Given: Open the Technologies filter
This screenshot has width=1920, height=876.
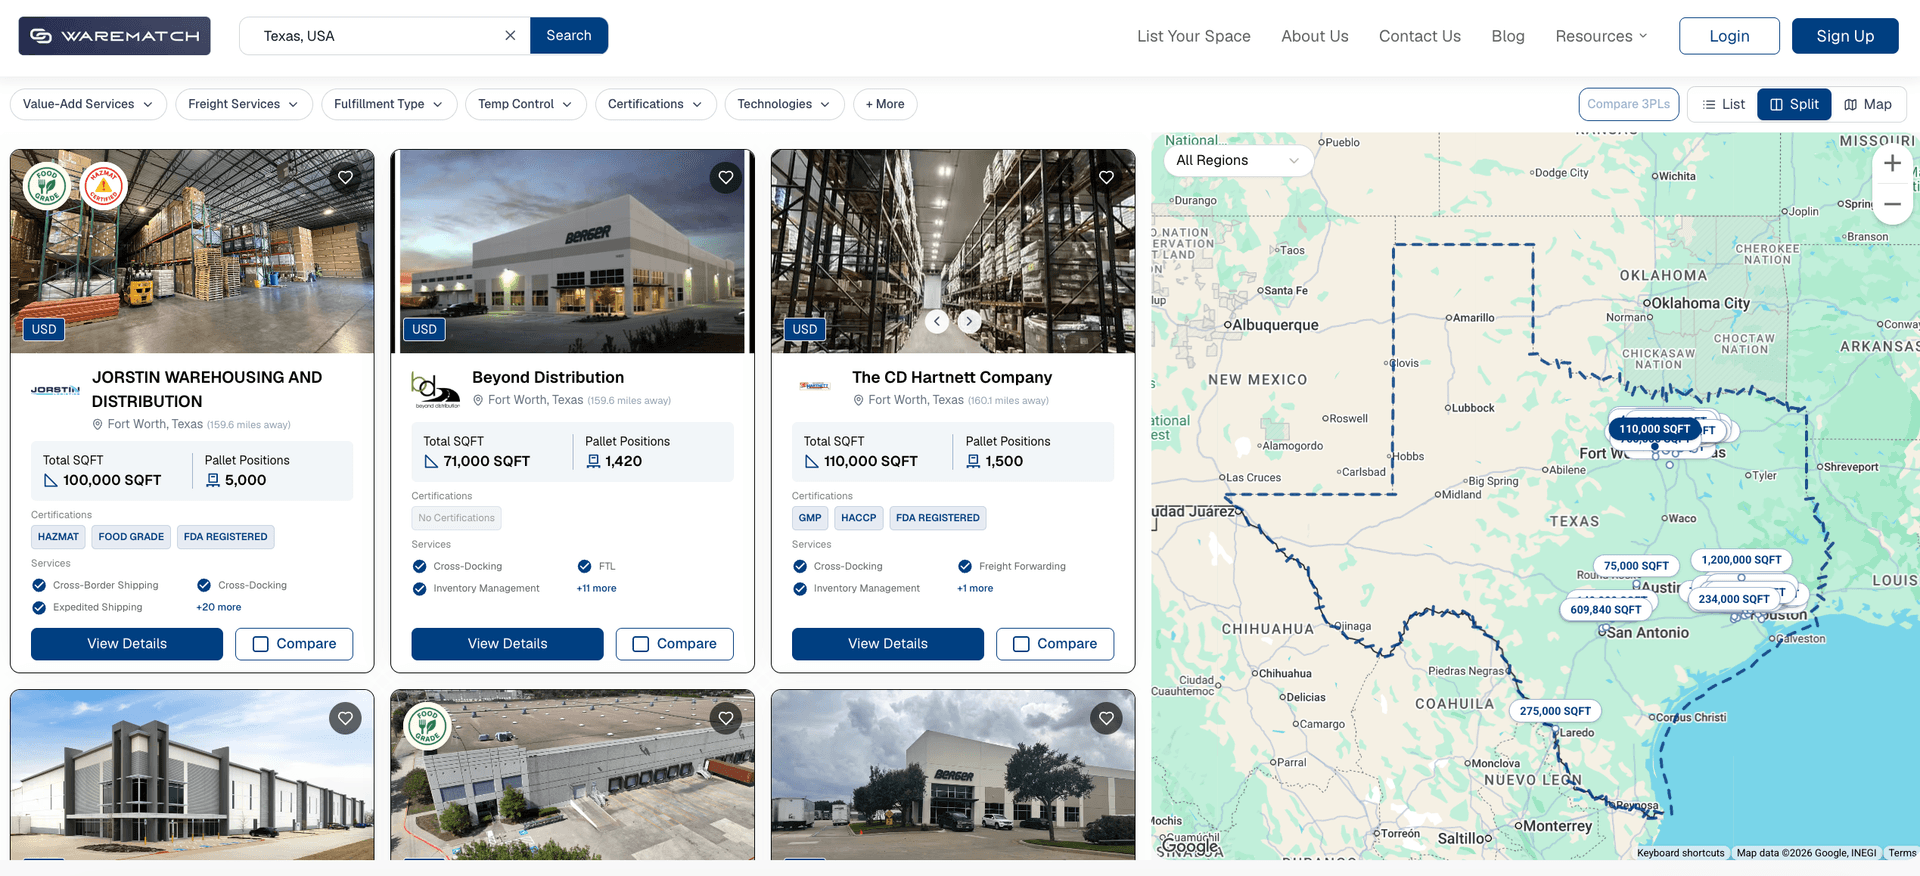Looking at the screenshot, I should click(x=785, y=104).
